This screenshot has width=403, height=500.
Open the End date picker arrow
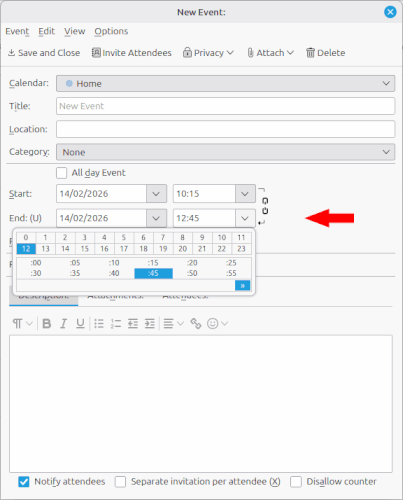click(156, 218)
